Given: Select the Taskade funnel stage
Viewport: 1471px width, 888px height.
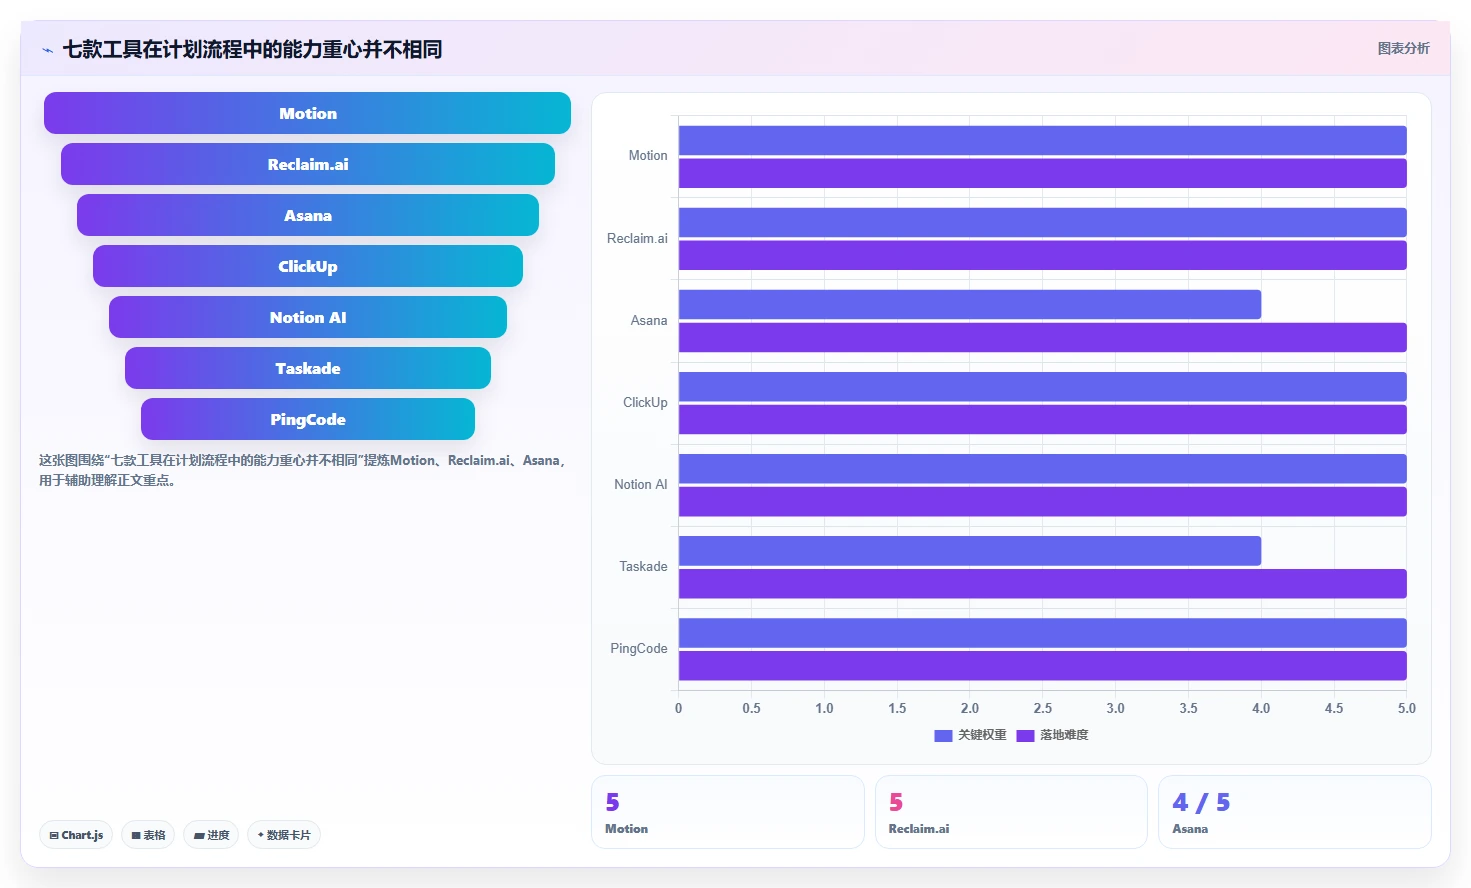Looking at the screenshot, I should 307,368.
